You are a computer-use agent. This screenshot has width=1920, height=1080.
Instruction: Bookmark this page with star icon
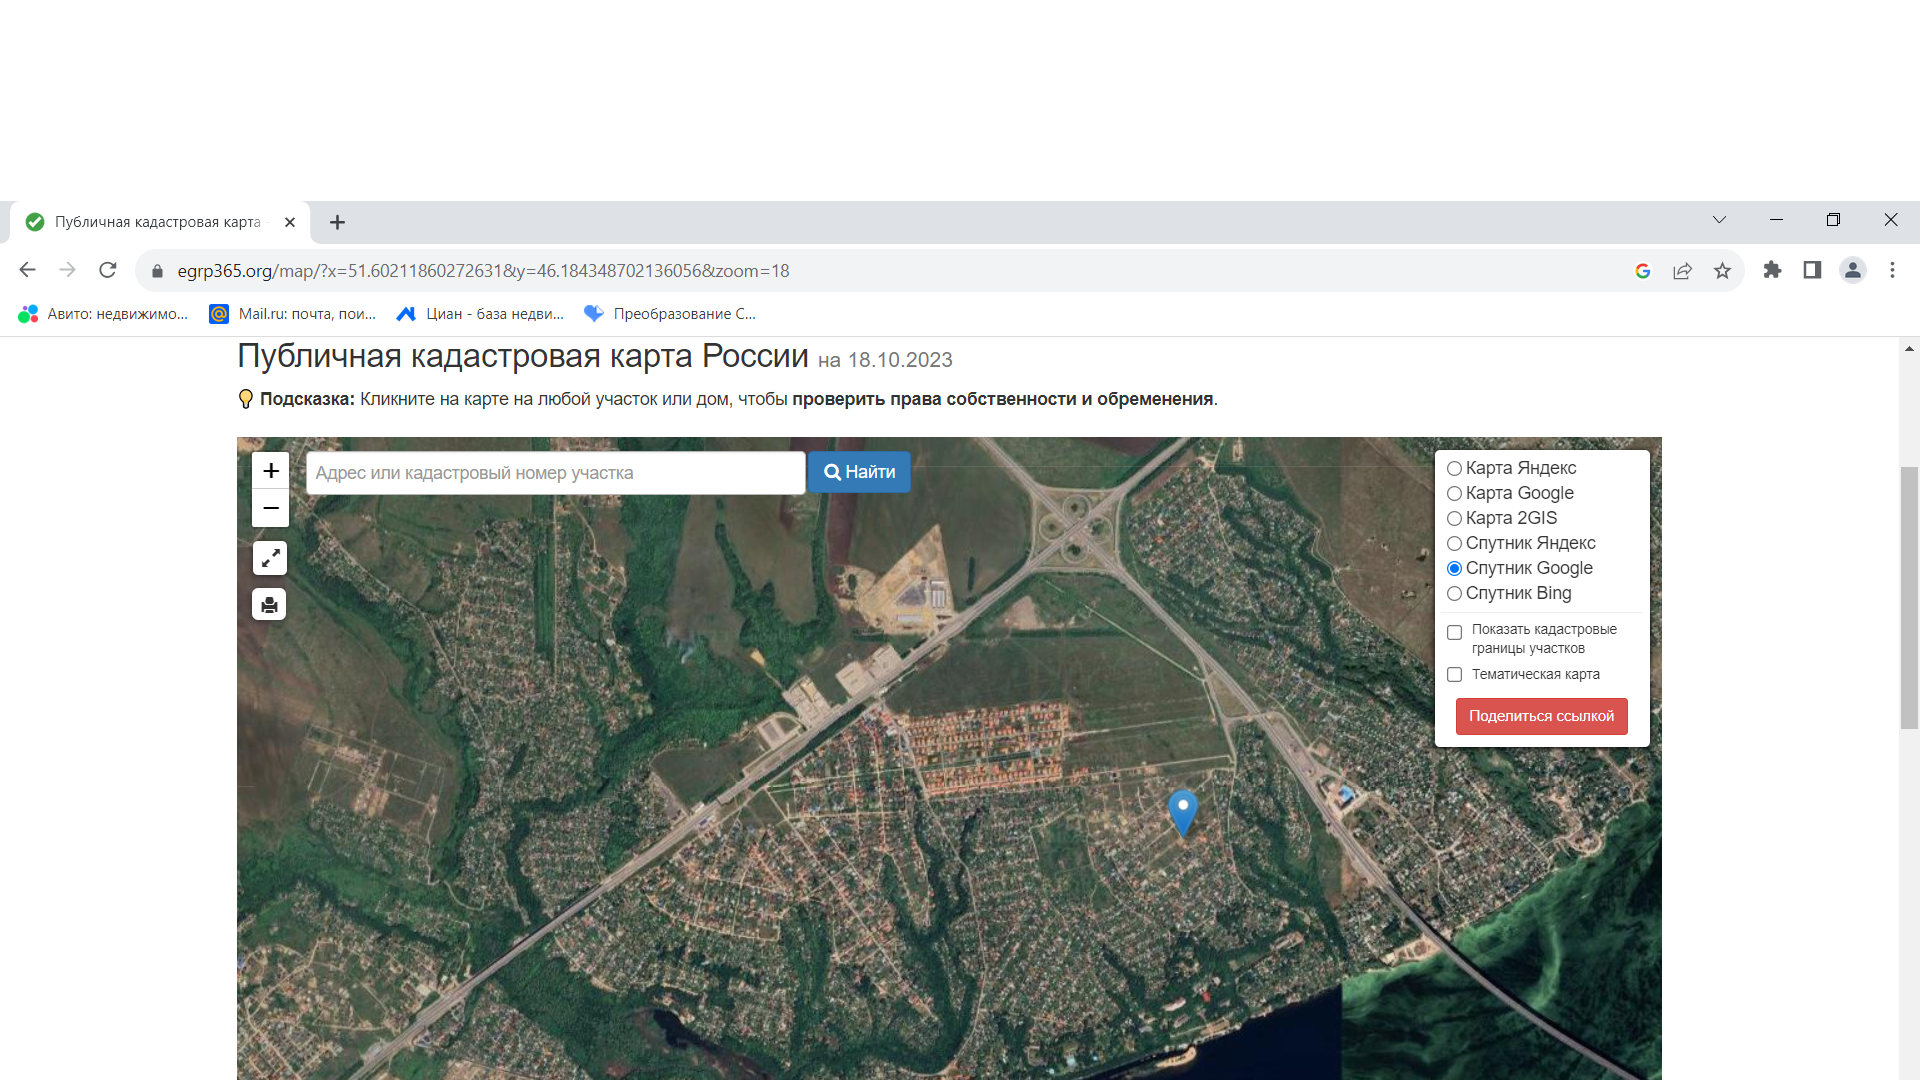[1722, 271]
